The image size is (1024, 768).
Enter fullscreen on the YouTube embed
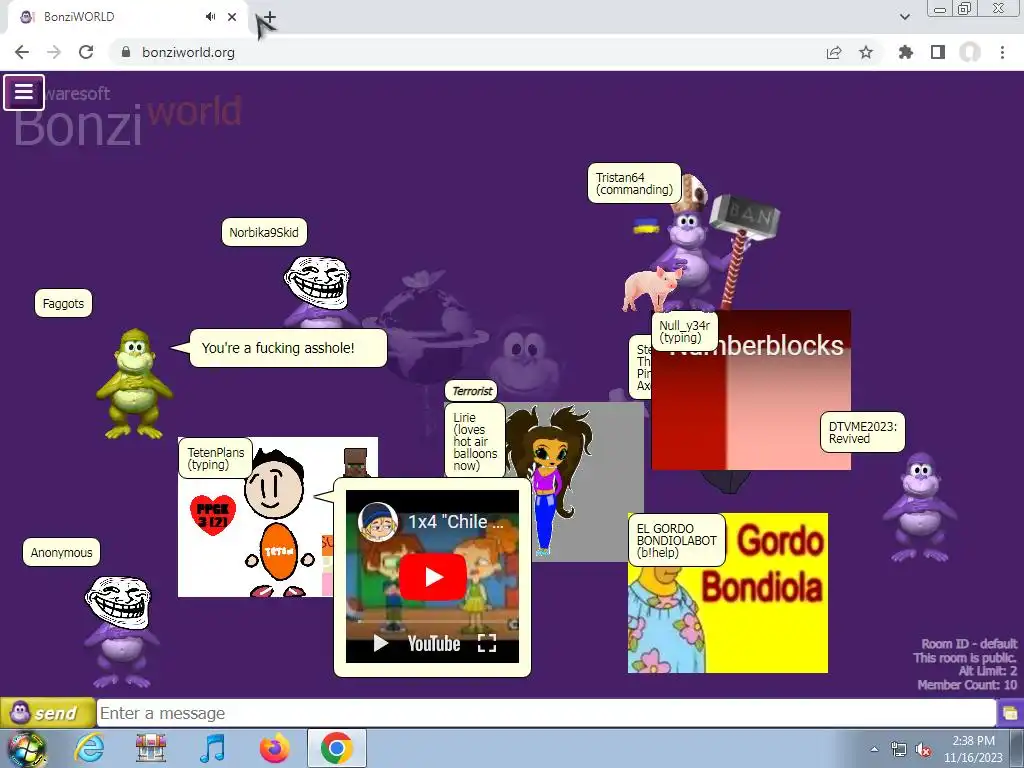click(x=487, y=643)
